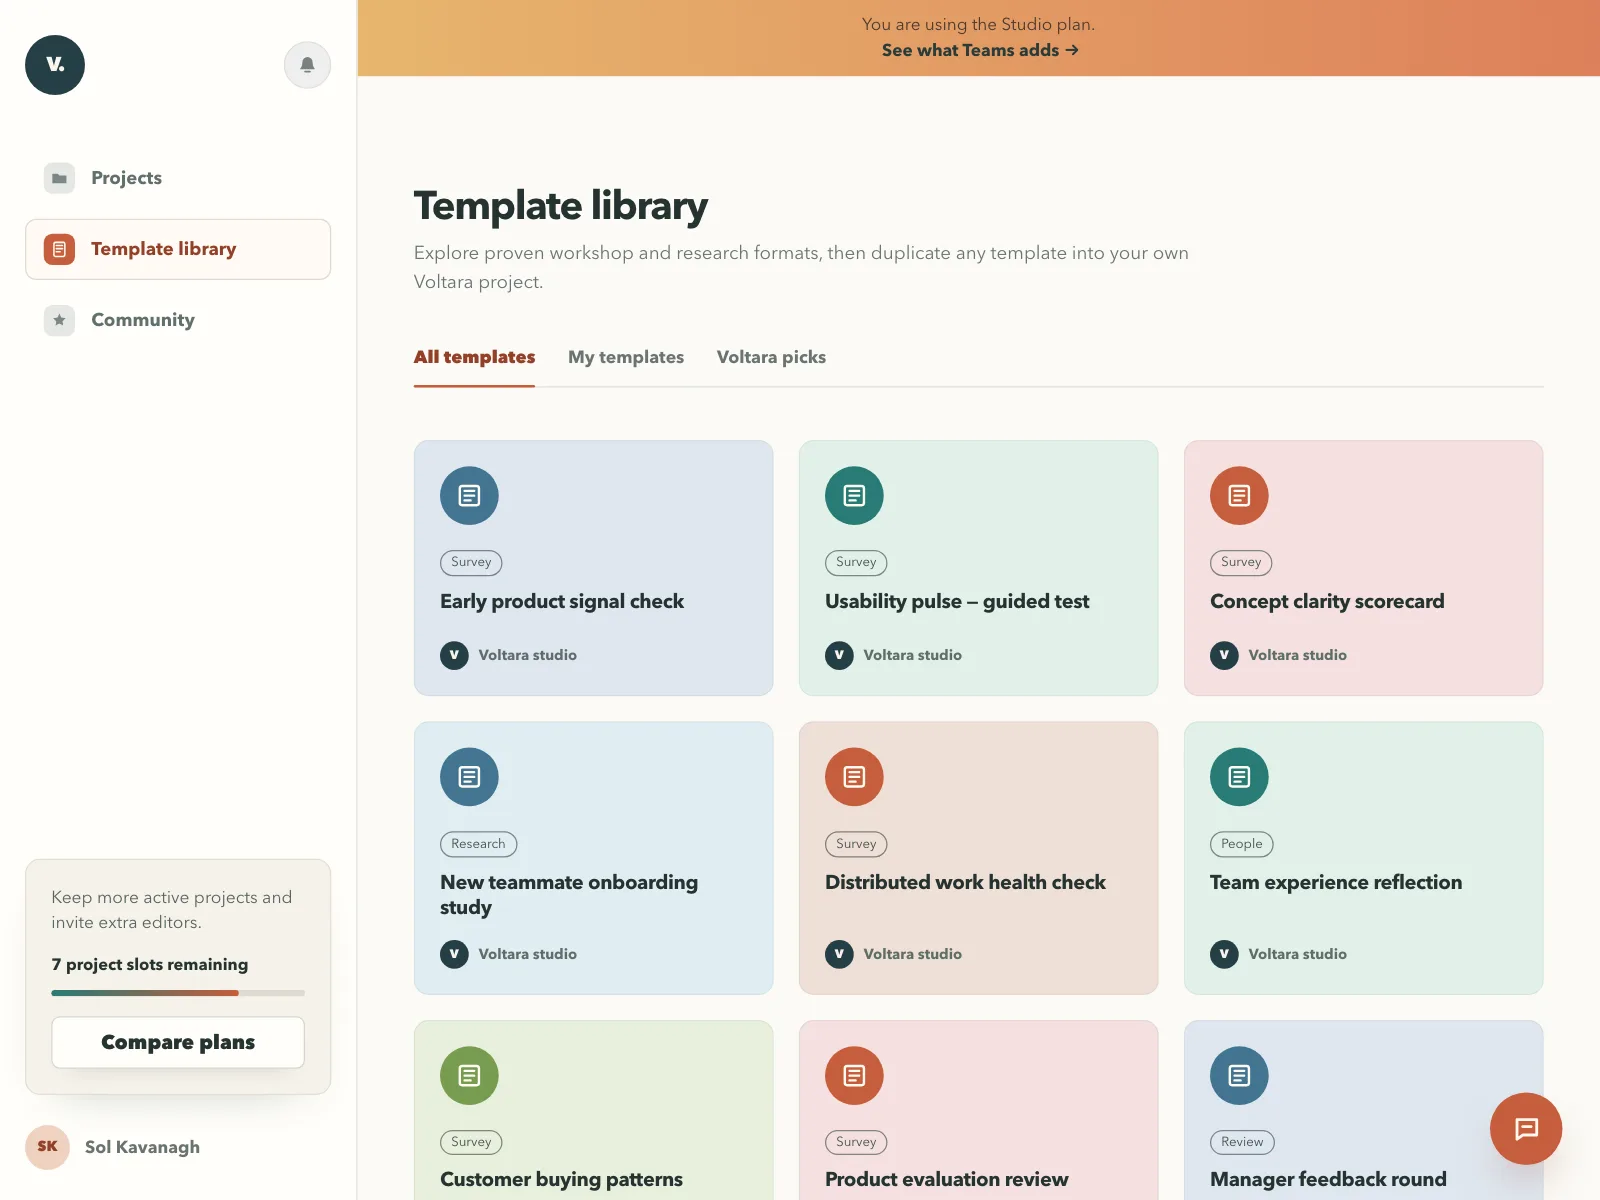Click Survey tag on Concept clarity scorecard
Screen dimensions: 1600x1200
tap(1241, 562)
